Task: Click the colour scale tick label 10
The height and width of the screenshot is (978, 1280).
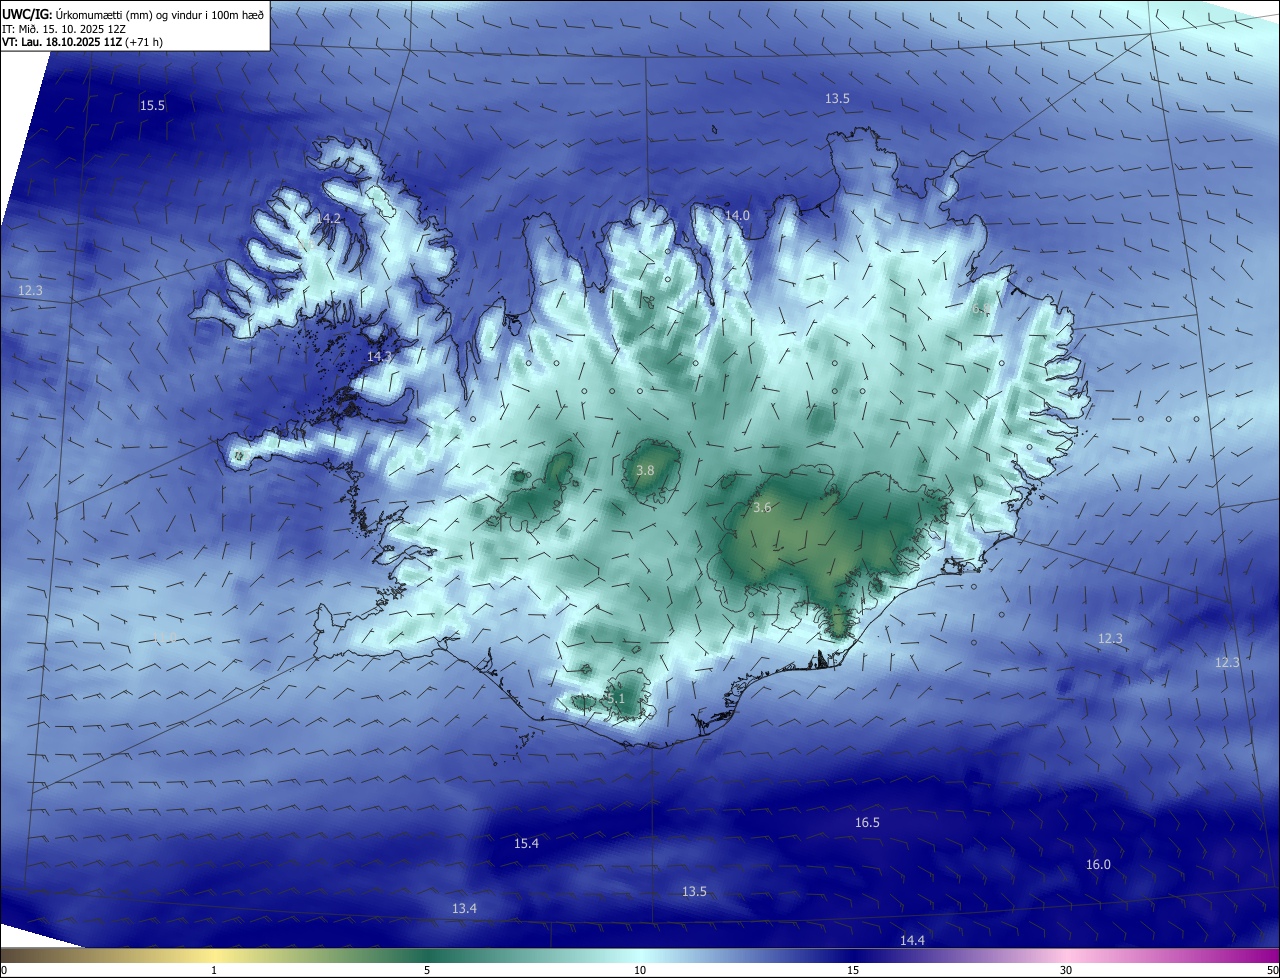Action: pos(640,970)
